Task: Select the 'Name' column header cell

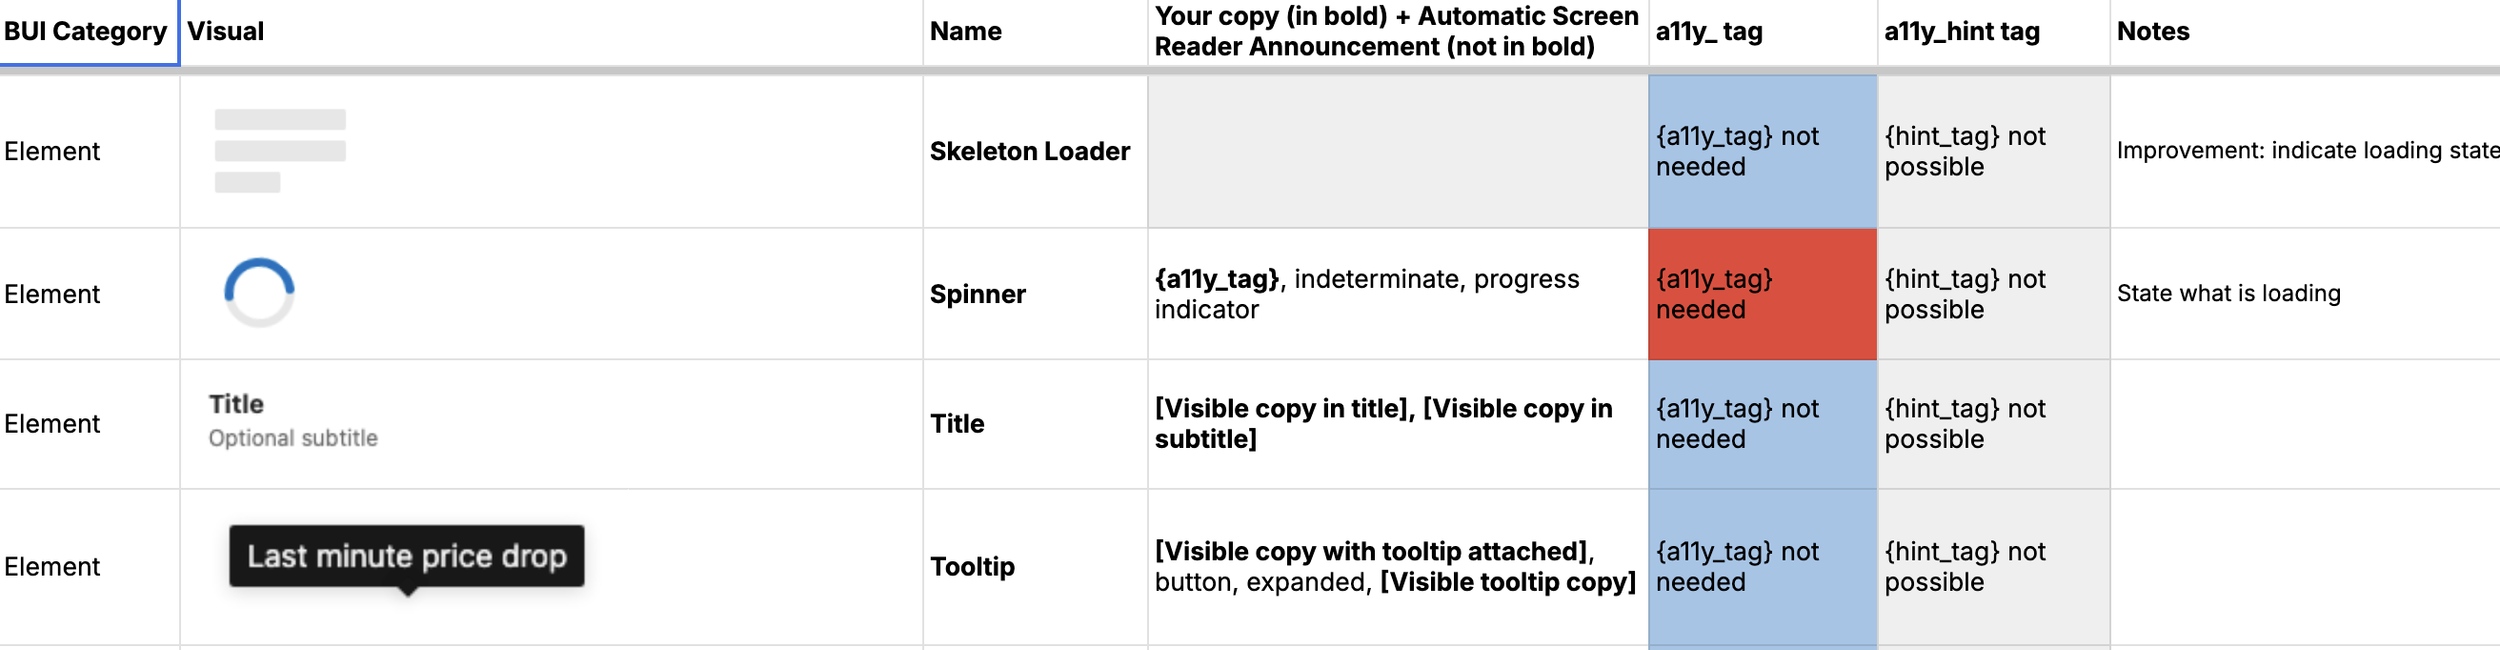Action: tap(1034, 32)
